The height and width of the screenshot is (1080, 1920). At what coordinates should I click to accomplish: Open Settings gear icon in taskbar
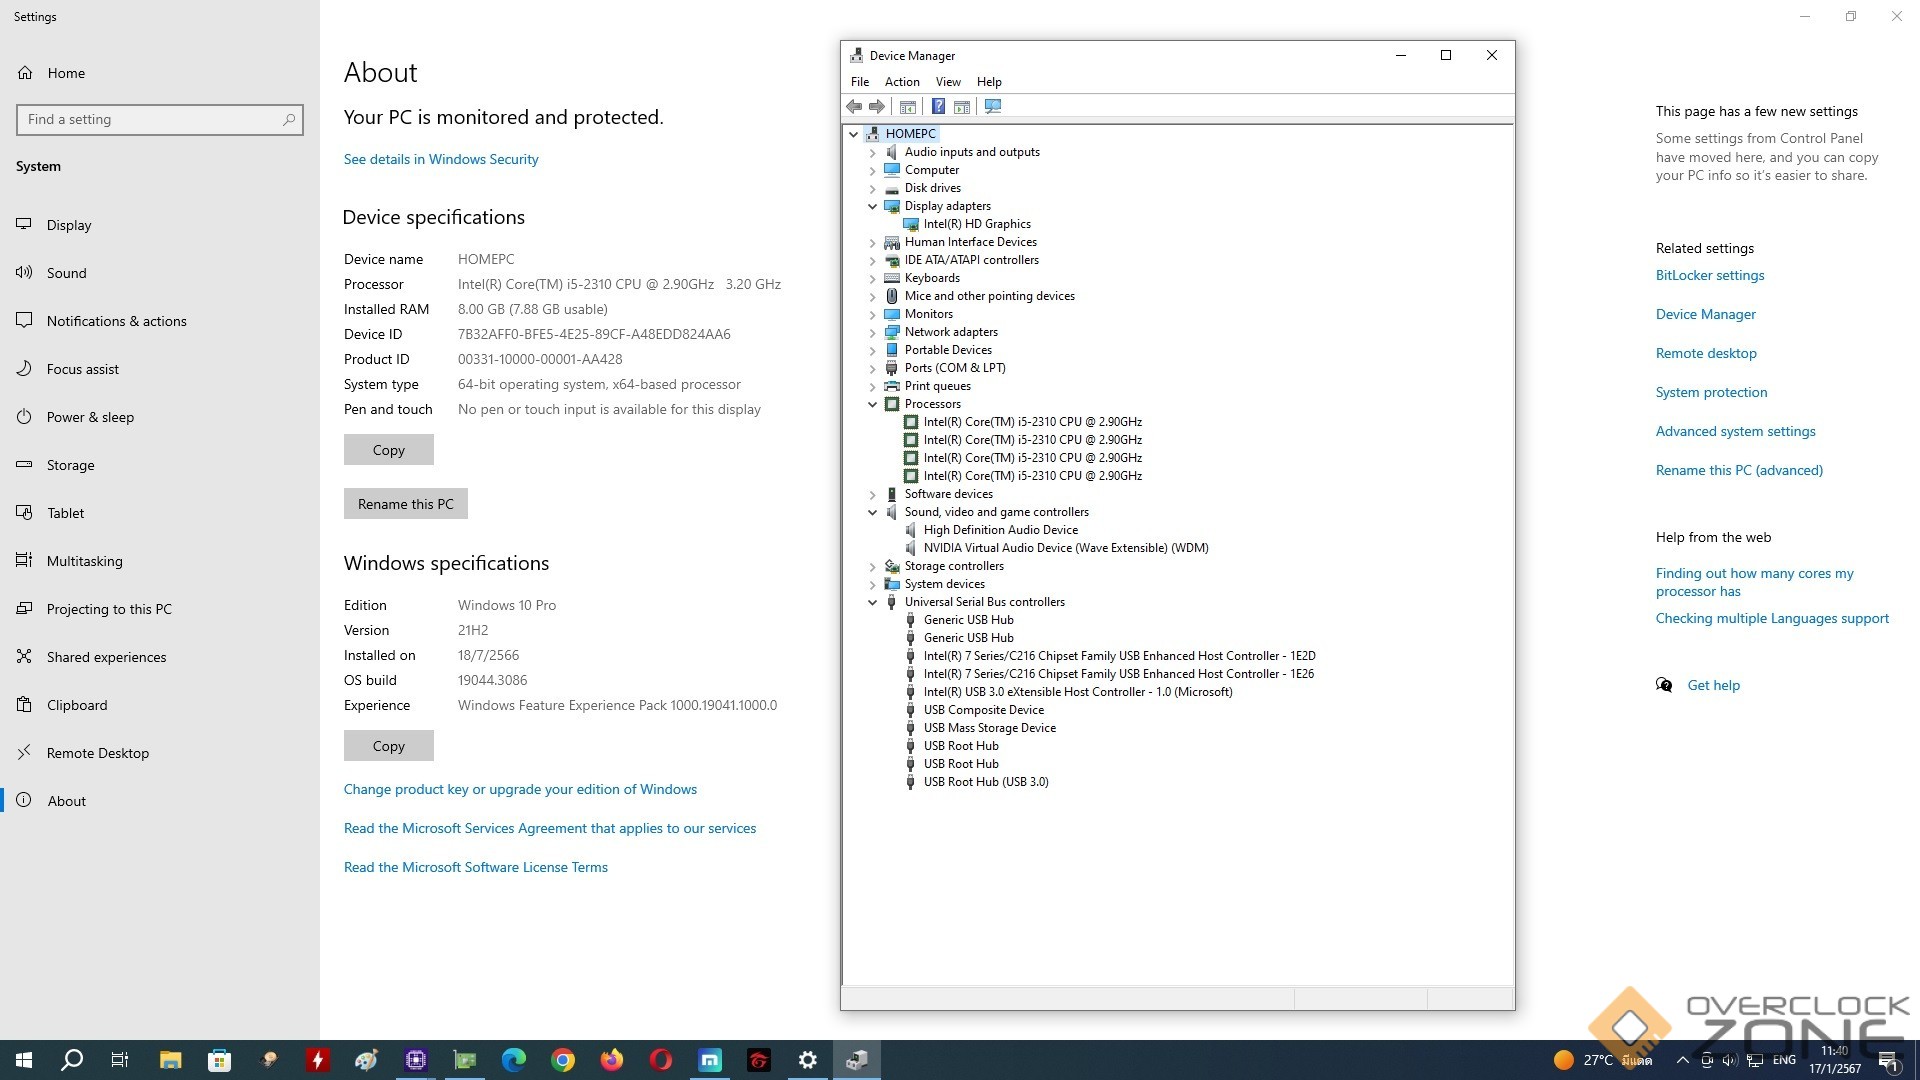click(808, 1060)
